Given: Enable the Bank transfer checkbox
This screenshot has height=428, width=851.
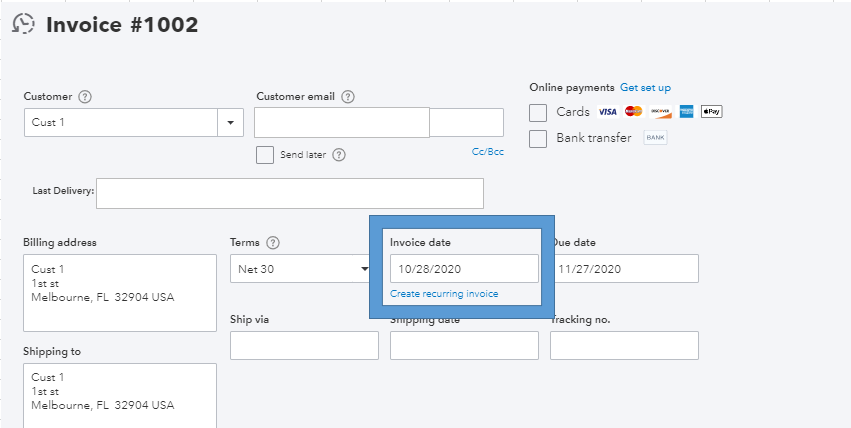Looking at the screenshot, I should coord(538,138).
